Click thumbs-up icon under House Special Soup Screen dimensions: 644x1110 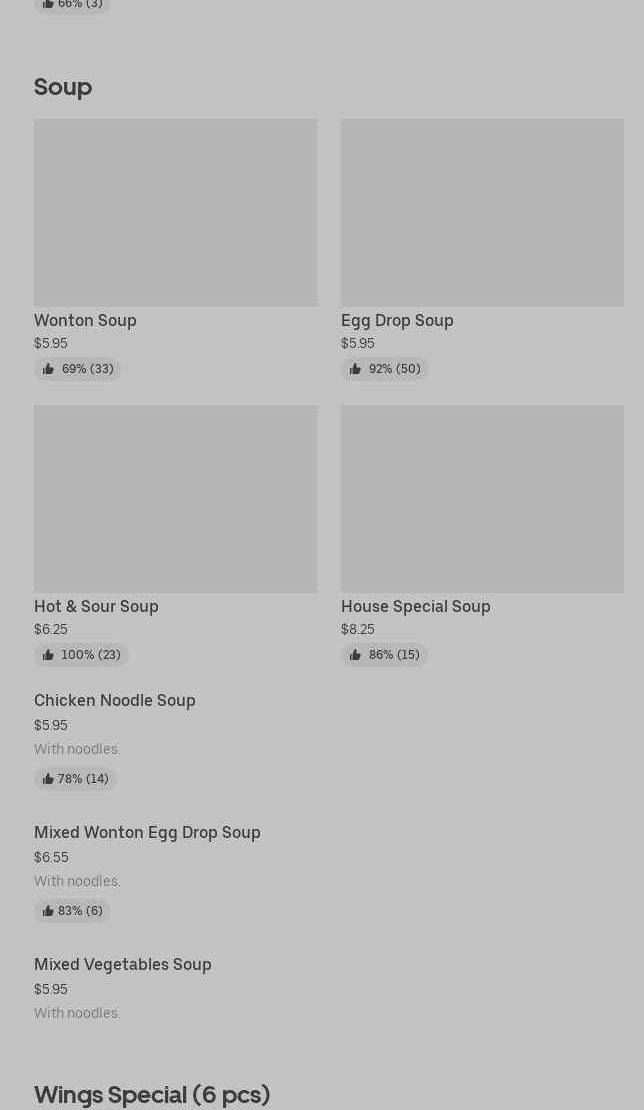pyautogui.click(x=355, y=655)
